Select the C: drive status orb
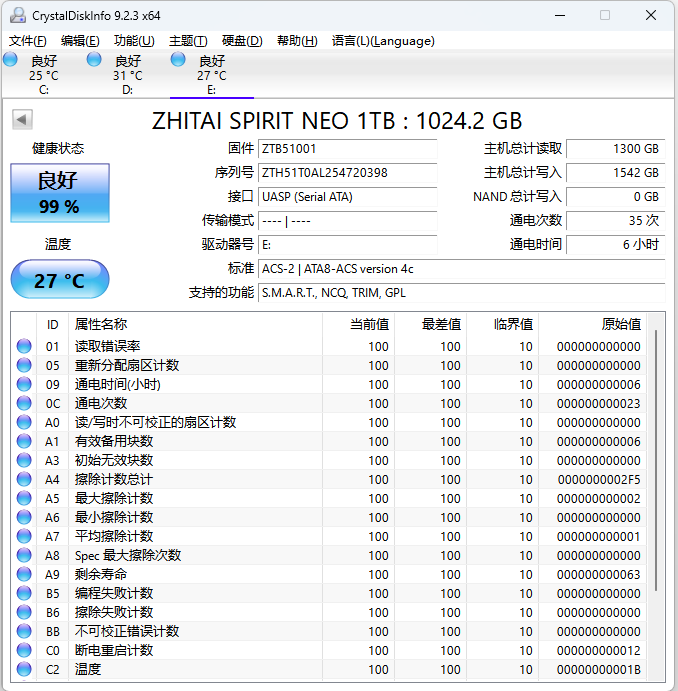Viewport: 678px width, 691px height. pyautogui.click(x=11, y=60)
